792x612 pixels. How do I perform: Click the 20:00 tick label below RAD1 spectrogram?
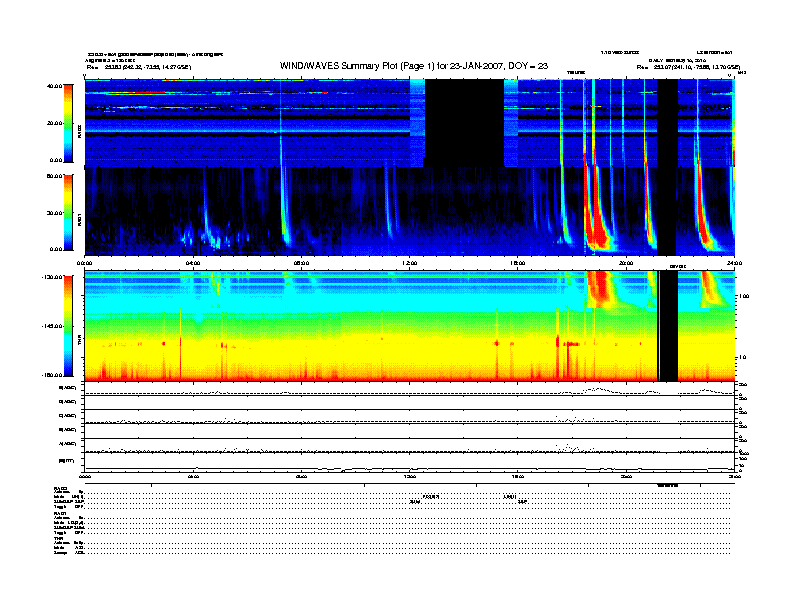[626, 263]
